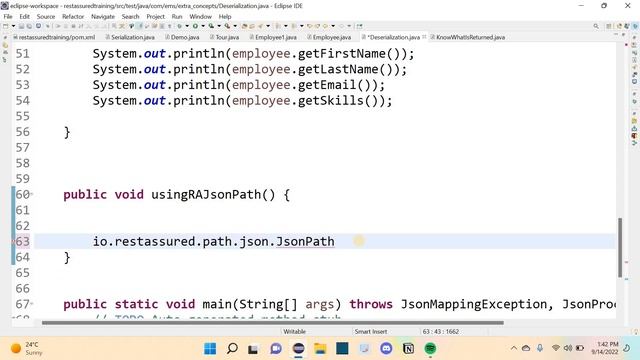
Task: Click the horizontal editor scrollbar
Action: (x=273, y=323)
